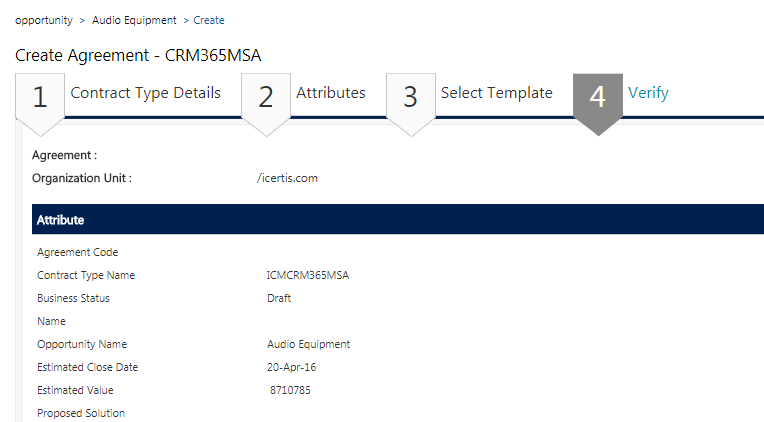
Task: Open Audio Equipment breadcrumb link
Action: click(134, 20)
